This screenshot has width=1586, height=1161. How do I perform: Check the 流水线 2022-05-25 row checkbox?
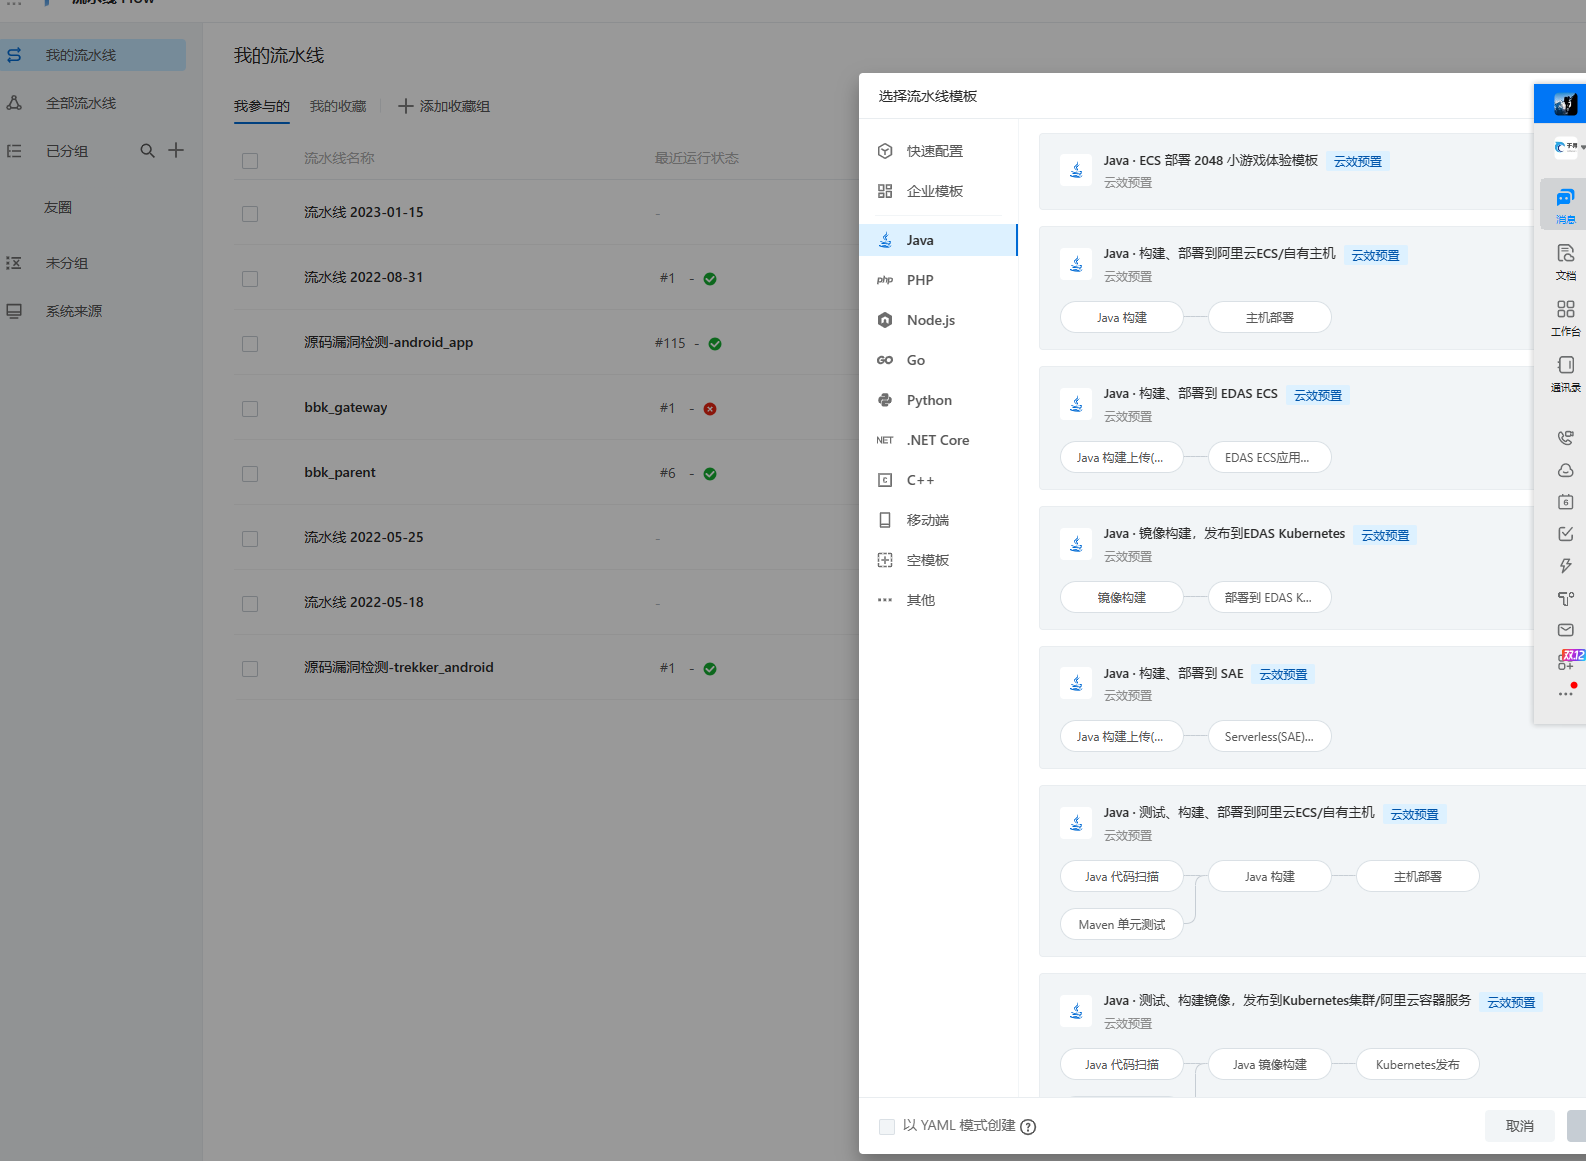pos(250,539)
